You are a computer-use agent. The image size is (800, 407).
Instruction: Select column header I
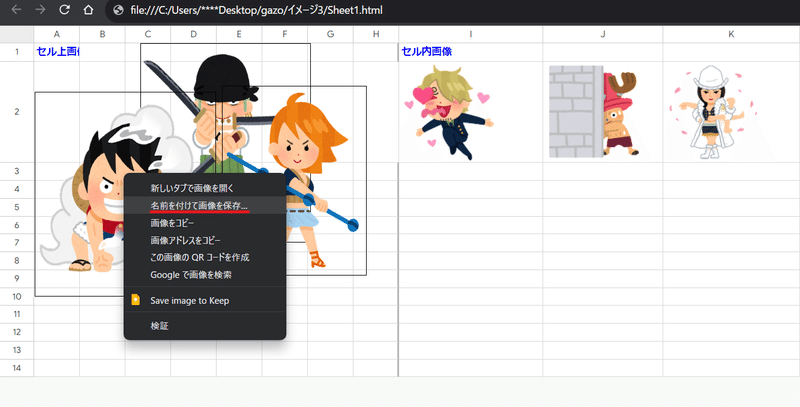470,34
